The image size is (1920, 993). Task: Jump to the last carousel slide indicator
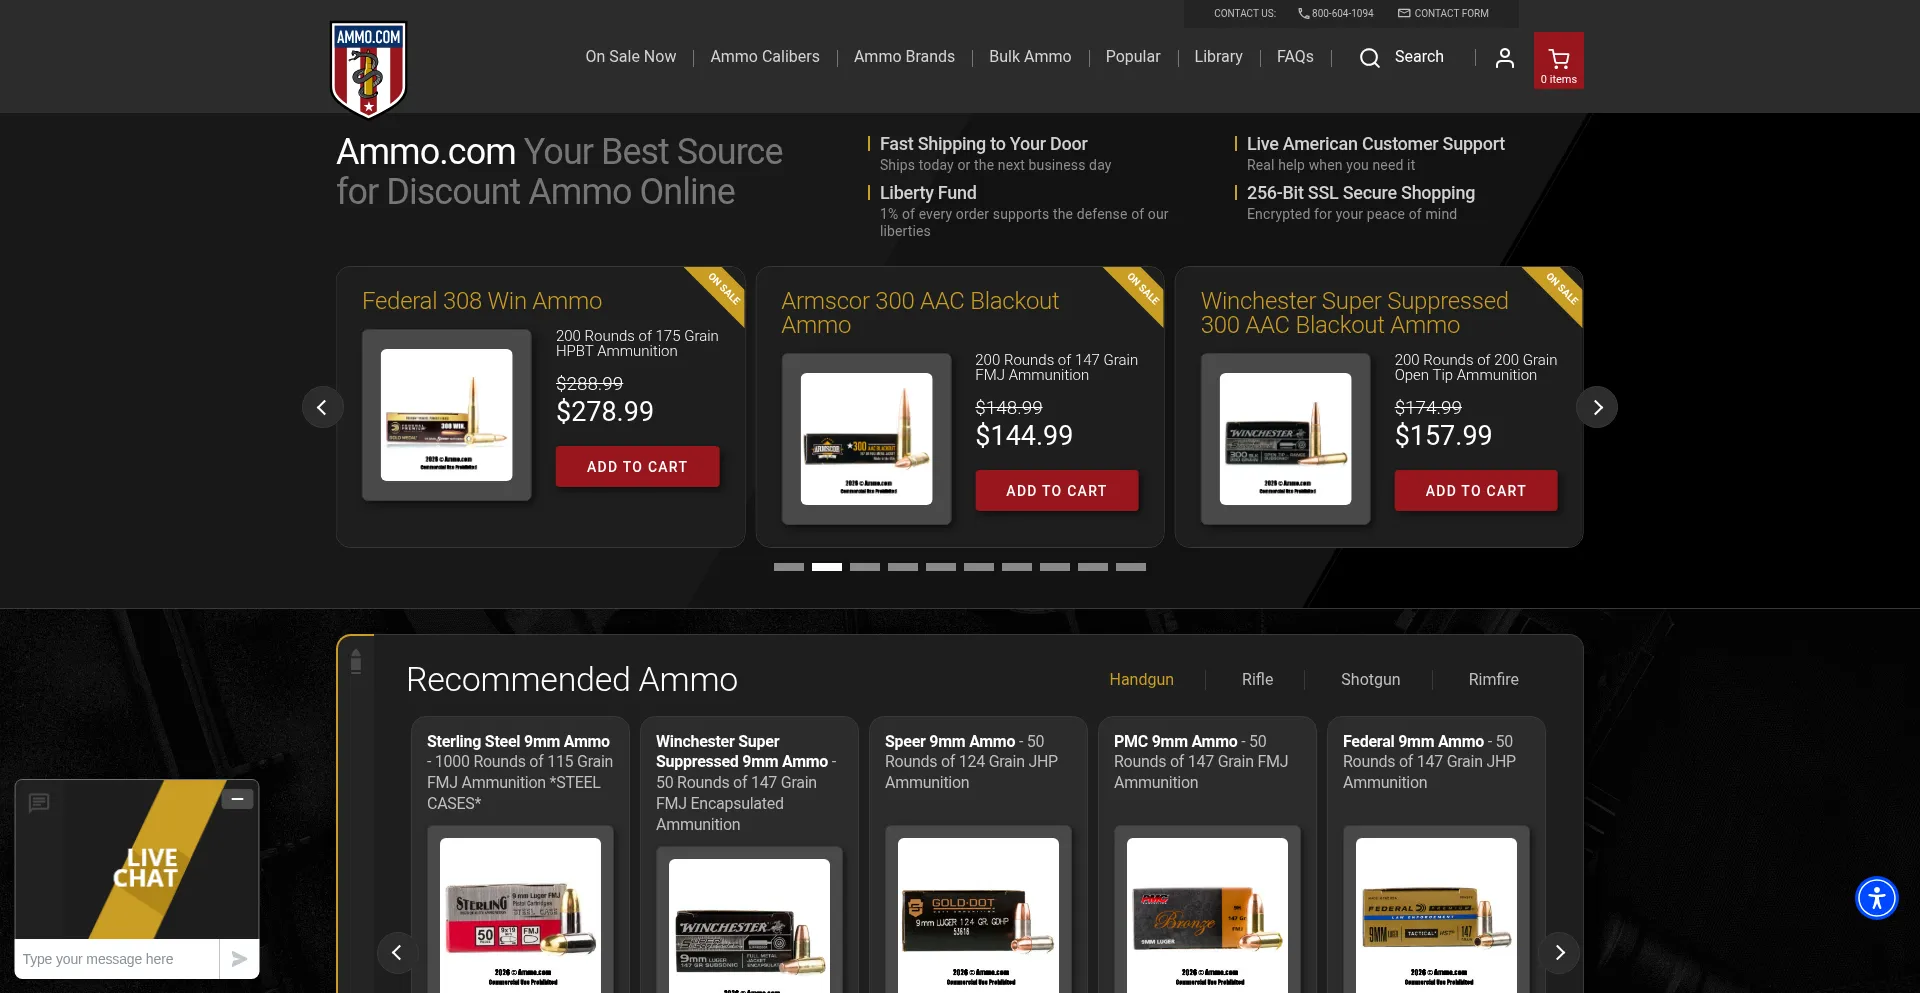click(x=1131, y=567)
